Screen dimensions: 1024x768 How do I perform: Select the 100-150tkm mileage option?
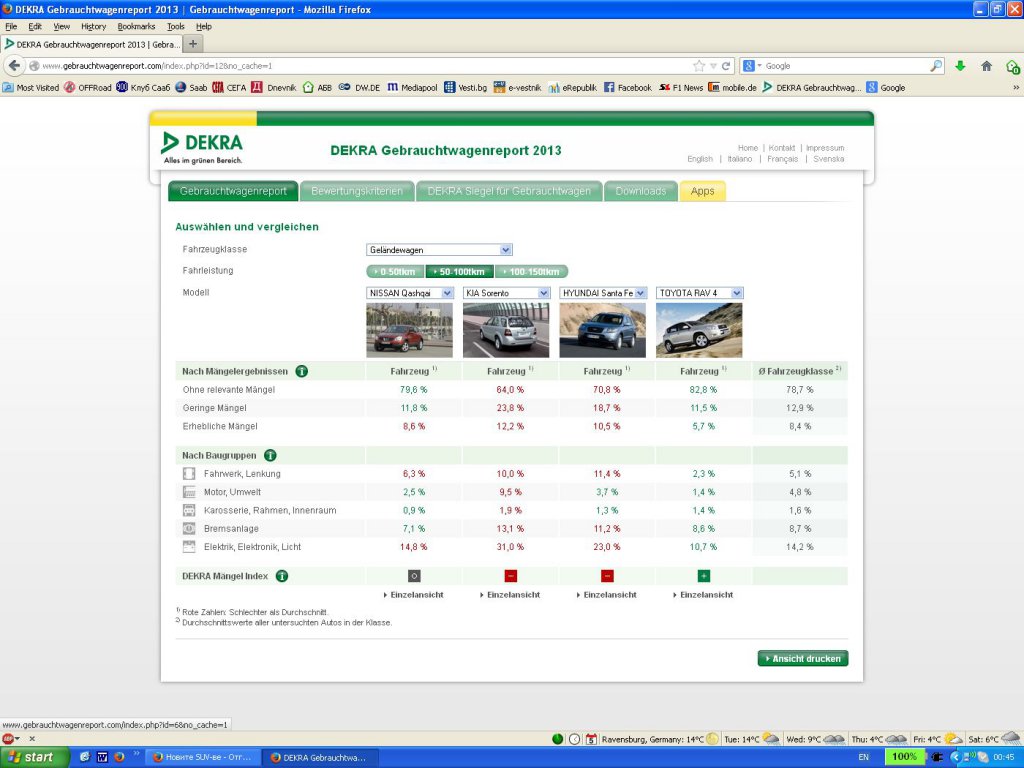tap(531, 271)
